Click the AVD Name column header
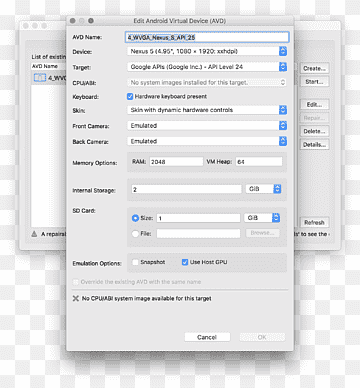The height and width of the screenshot is (388, 360). point(49,66)
